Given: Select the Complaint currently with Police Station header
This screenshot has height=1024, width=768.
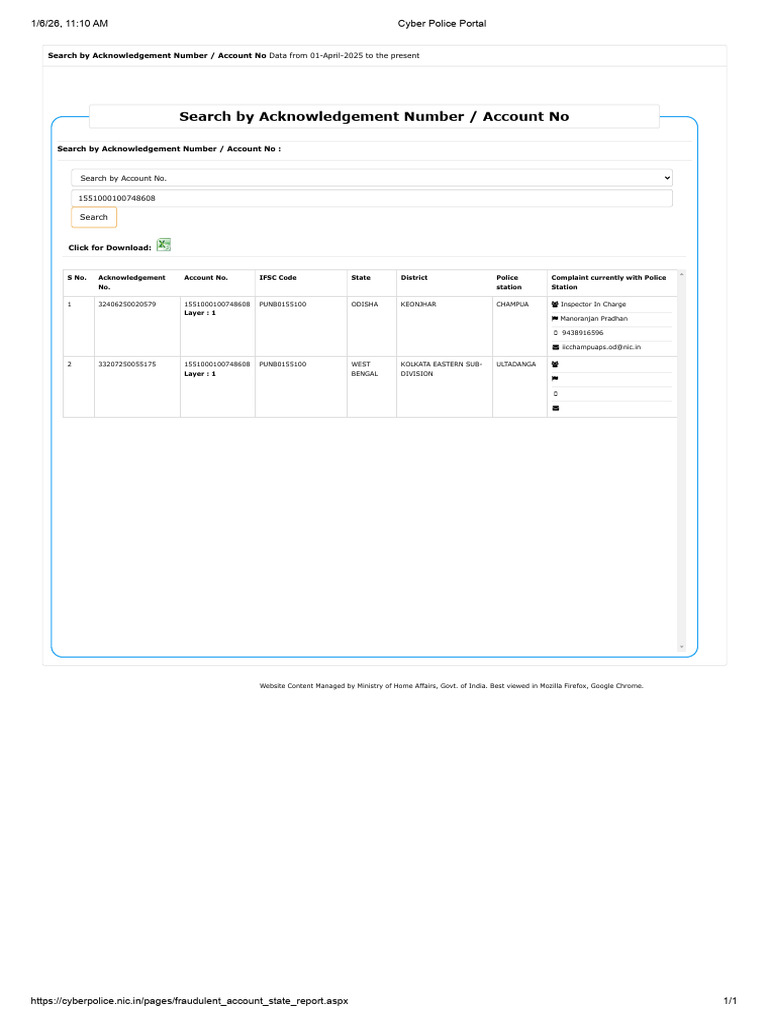Looking at the screenshot, I should [x=609, y=282].
